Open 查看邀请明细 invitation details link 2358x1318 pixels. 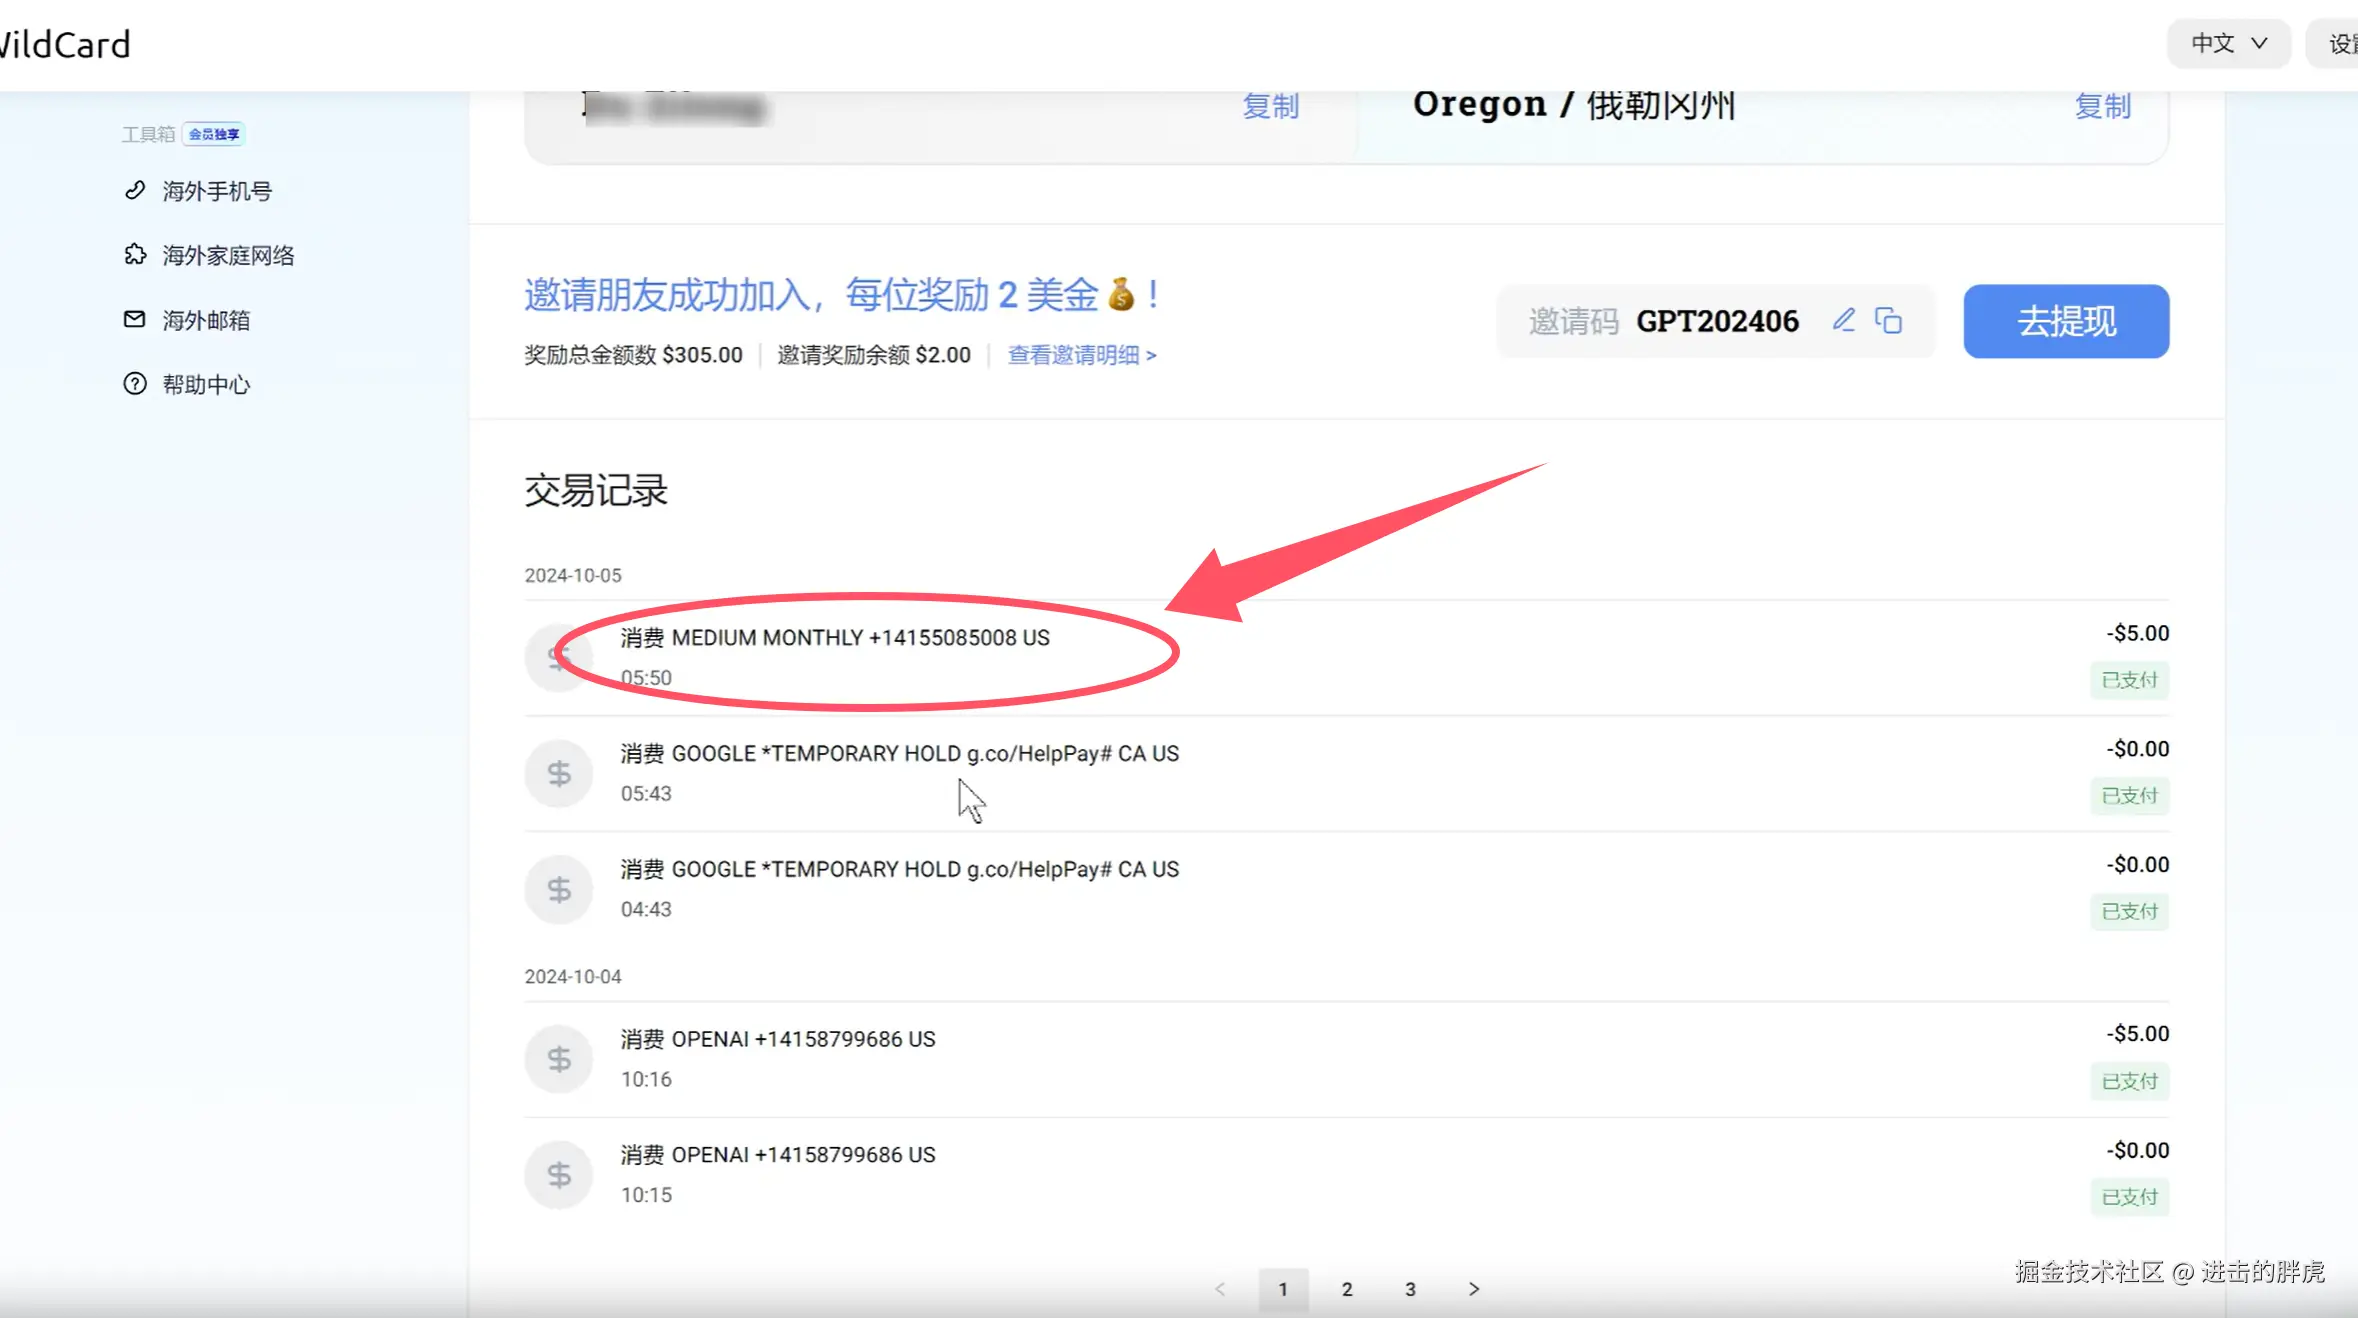(x=1081, y=355)
